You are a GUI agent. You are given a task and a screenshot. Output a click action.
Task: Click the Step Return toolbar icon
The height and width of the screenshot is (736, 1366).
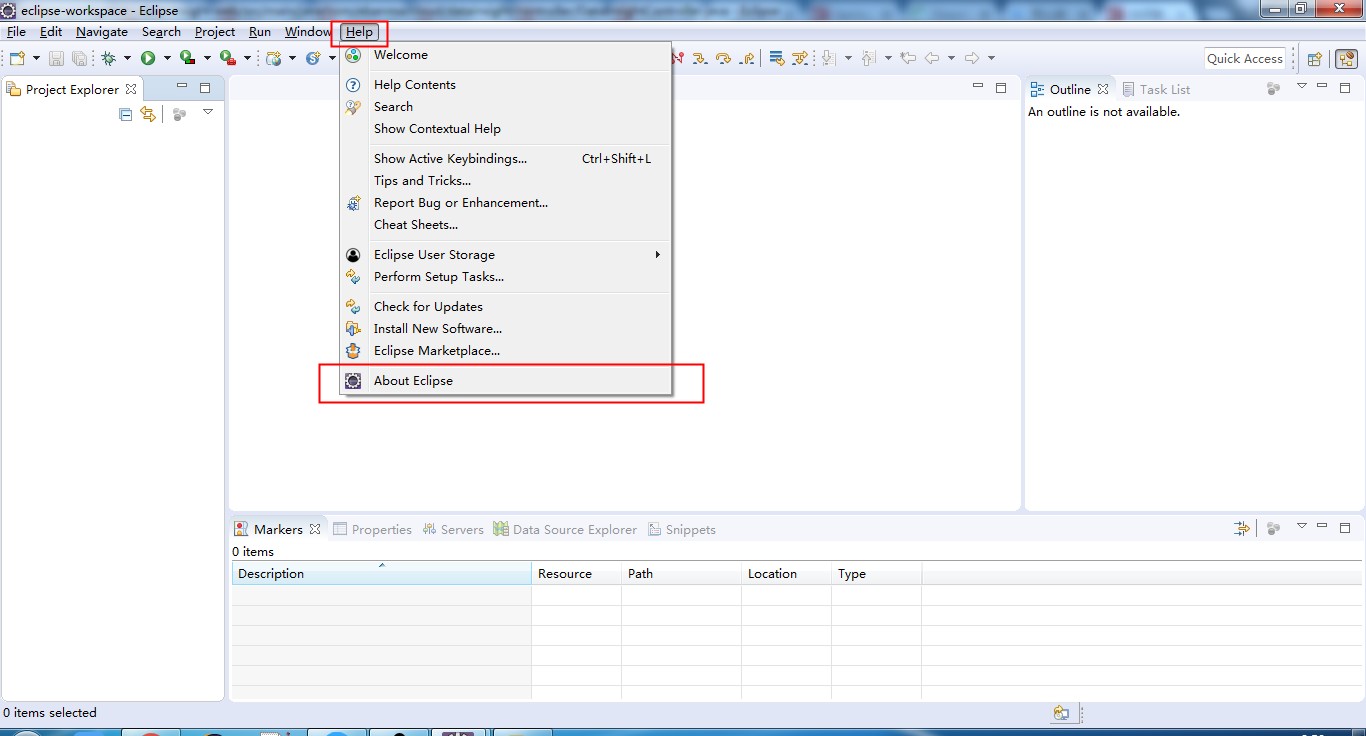tap(748, 58)
